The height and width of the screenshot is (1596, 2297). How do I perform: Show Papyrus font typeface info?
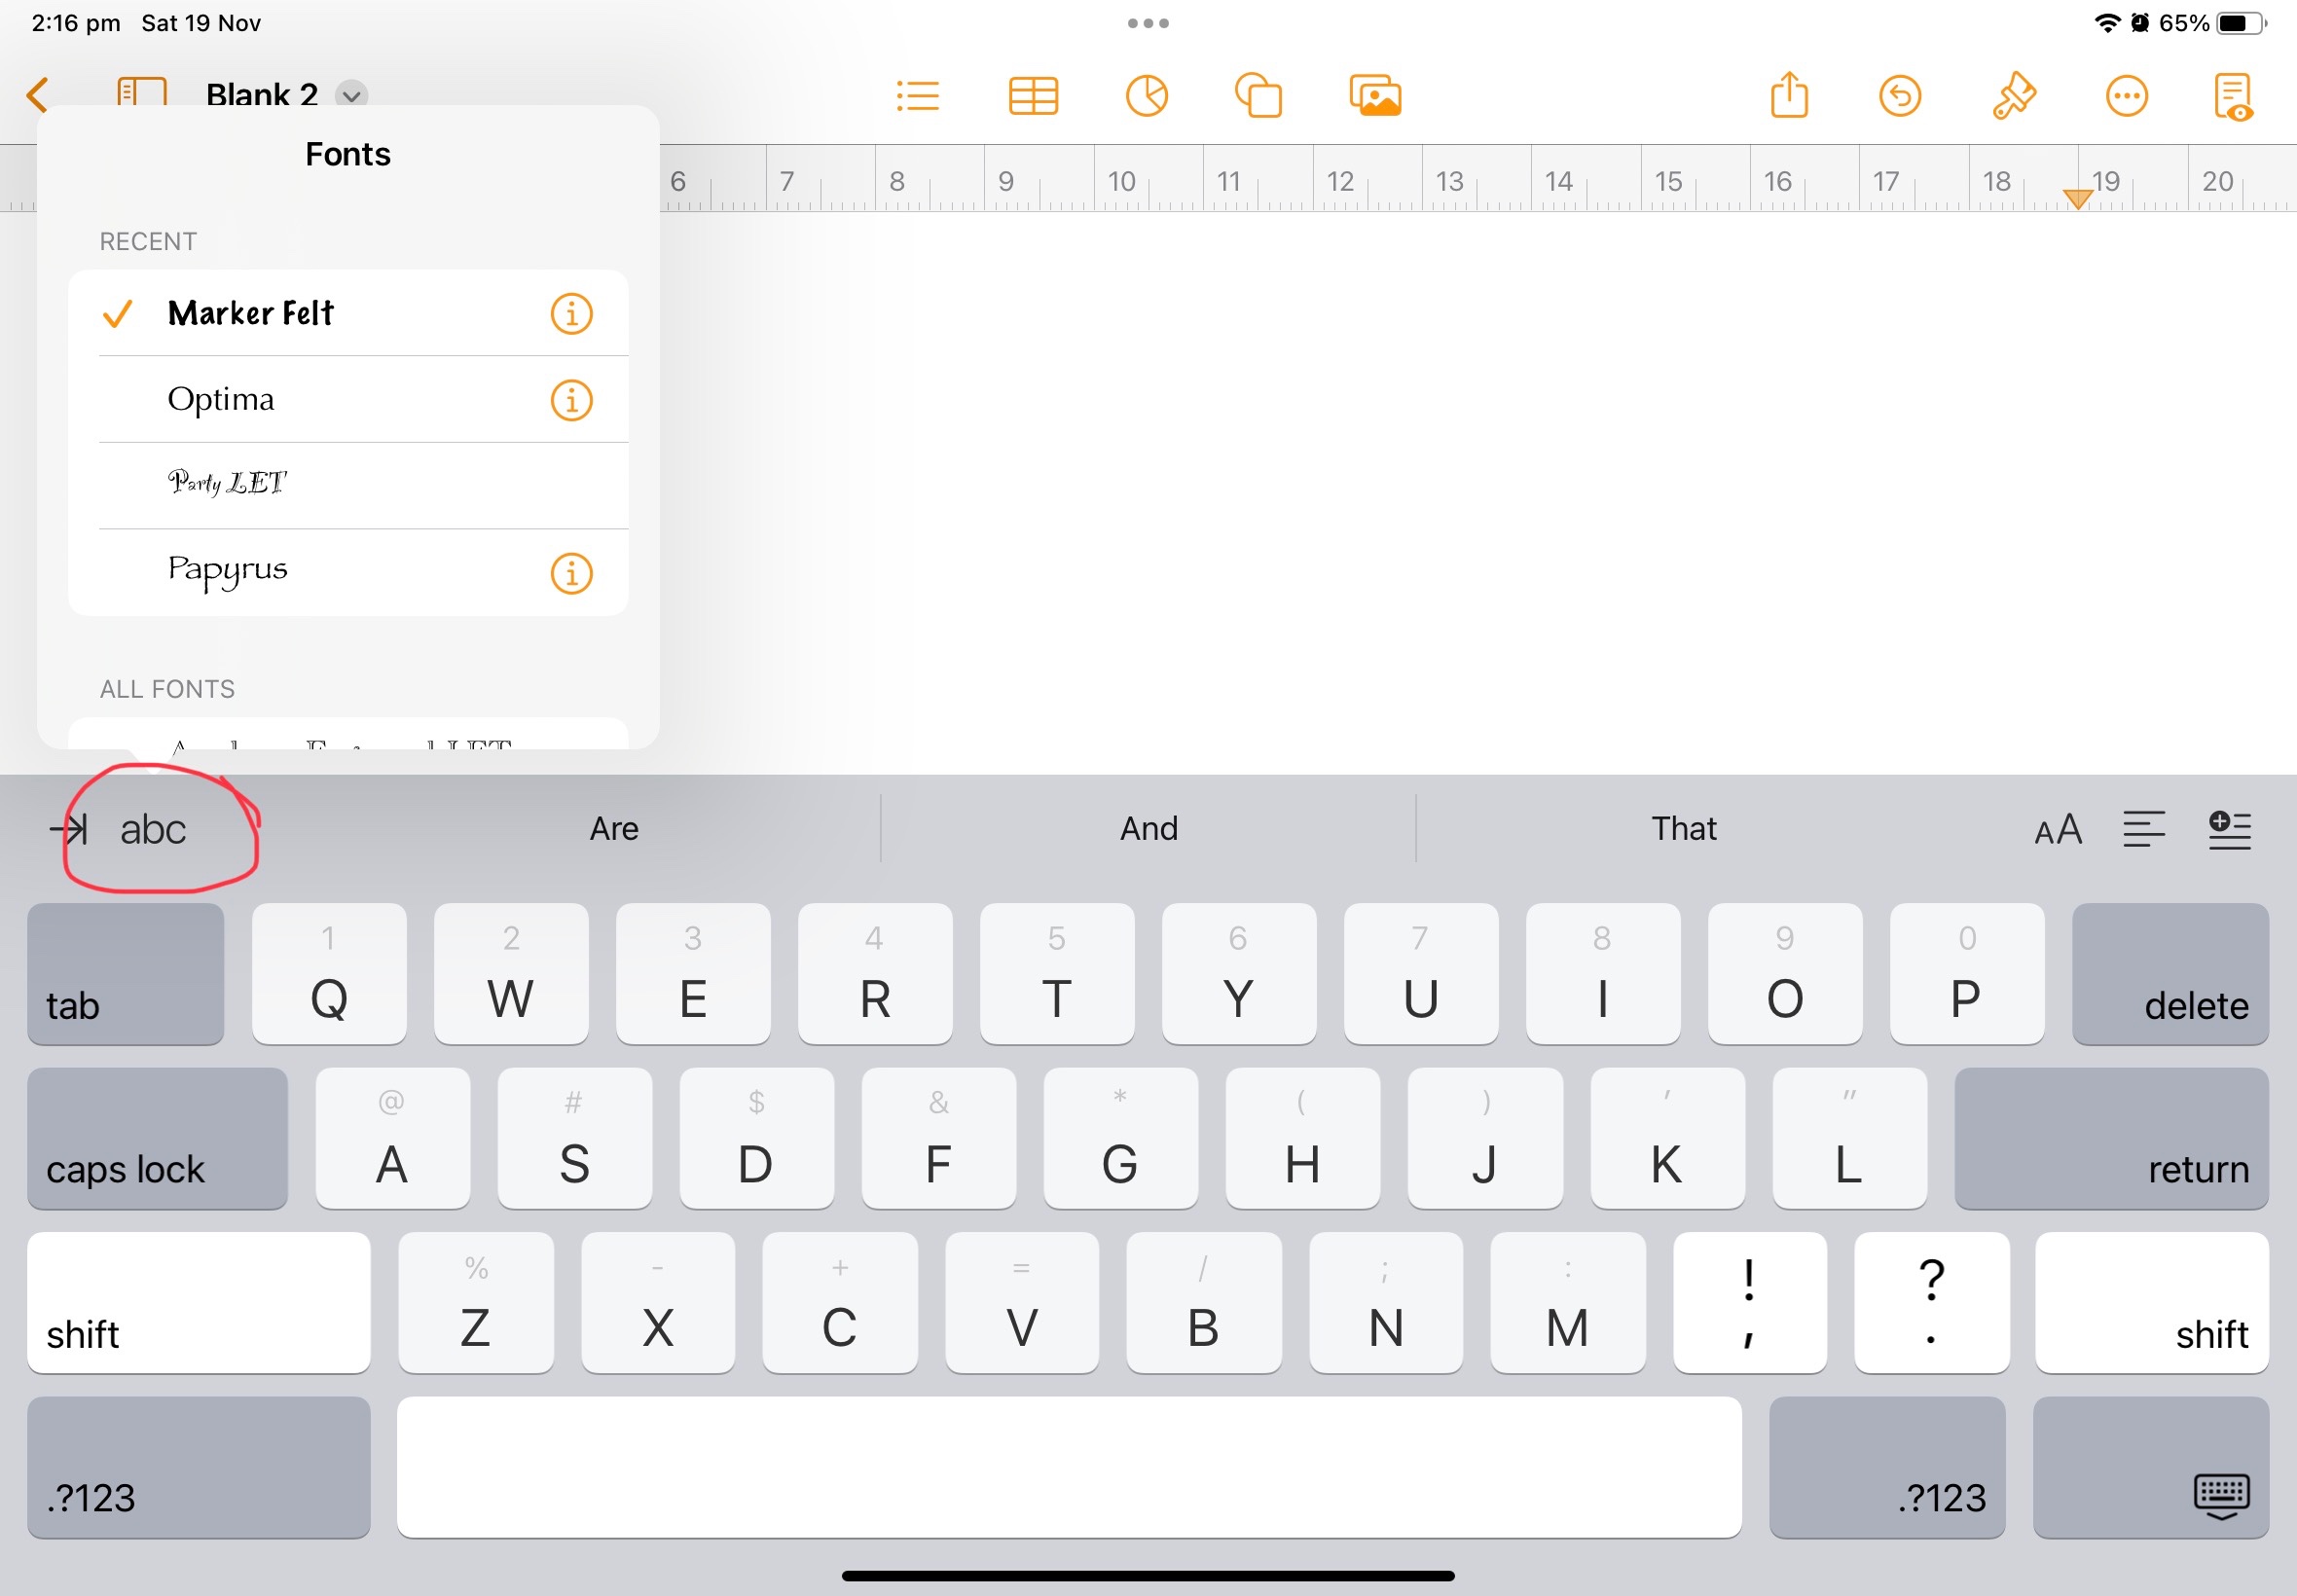pos(571,573)
